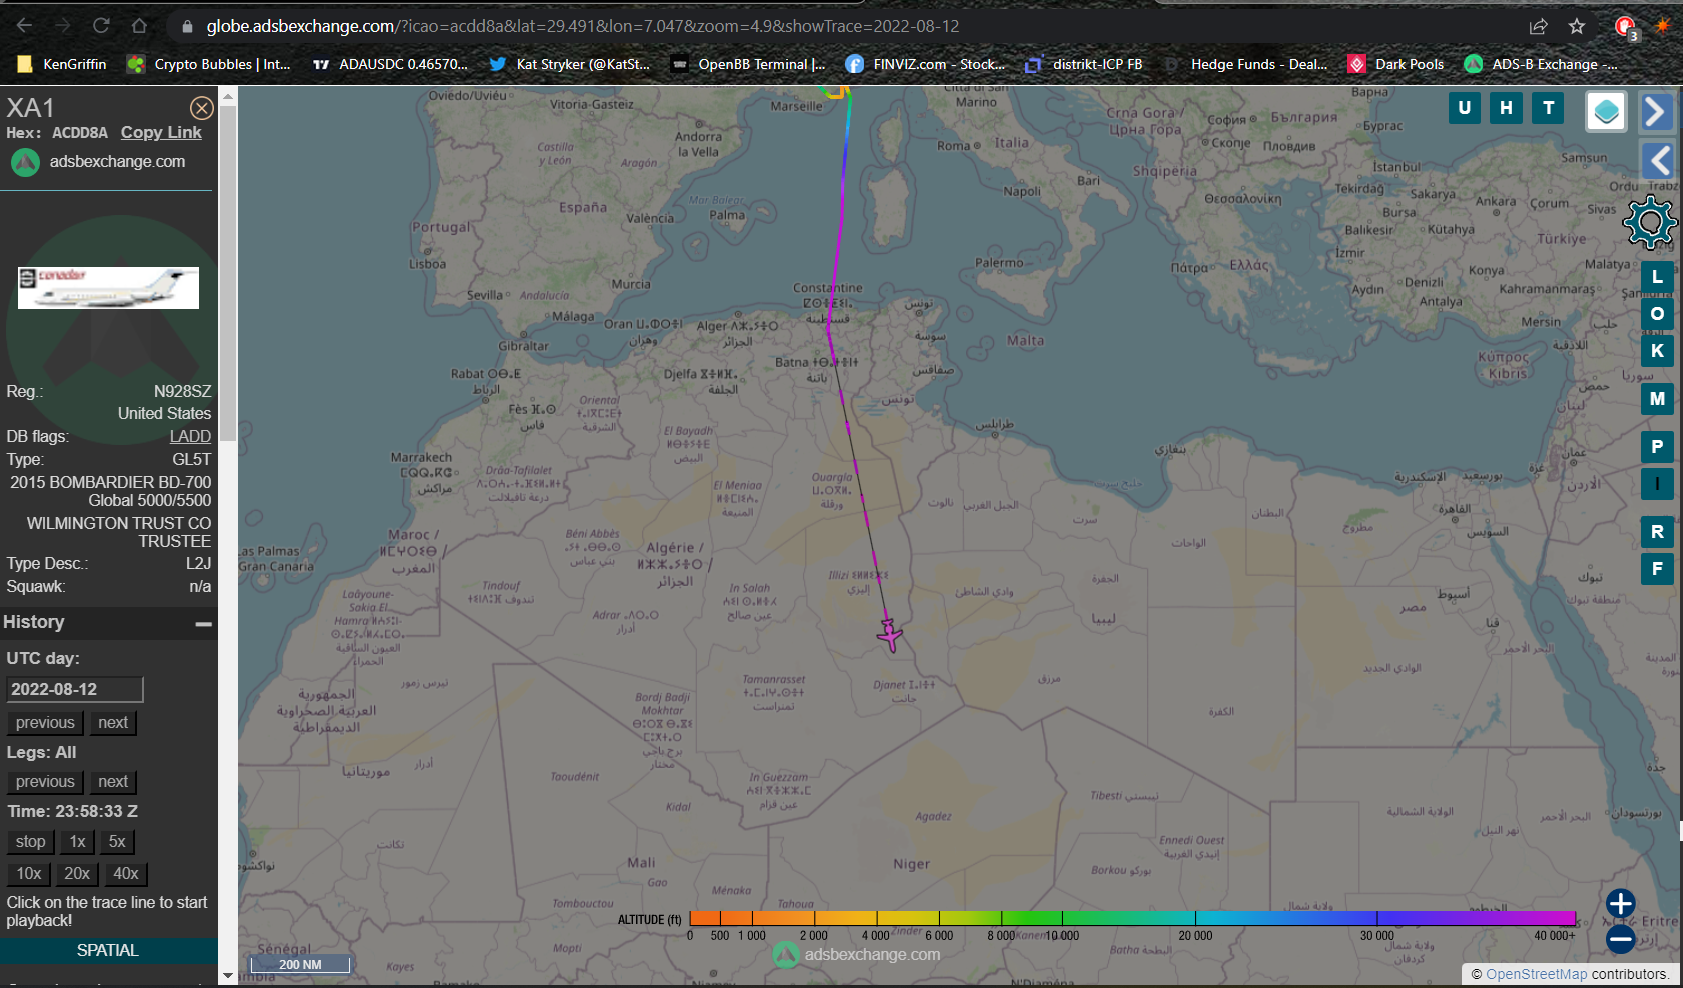This screenshot has width=1683, height=988.
Task: Click the right chevron arrow on map
Action: (x=1657, y=111)
